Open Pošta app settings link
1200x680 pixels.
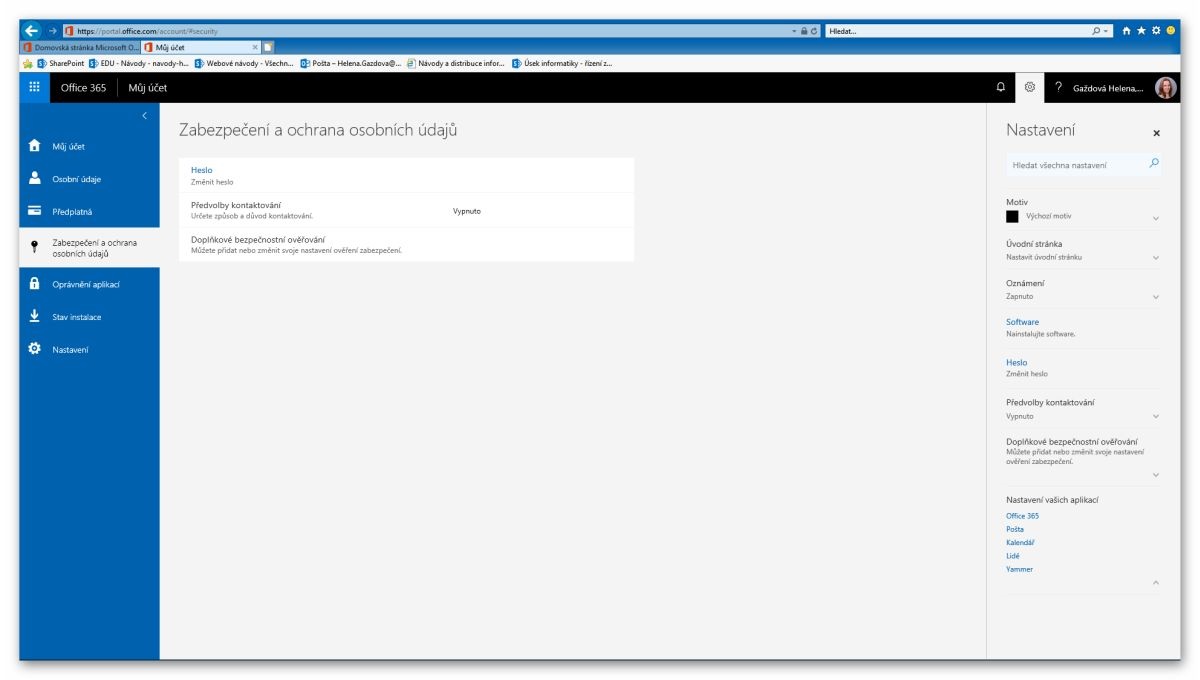pos(1015,529)
